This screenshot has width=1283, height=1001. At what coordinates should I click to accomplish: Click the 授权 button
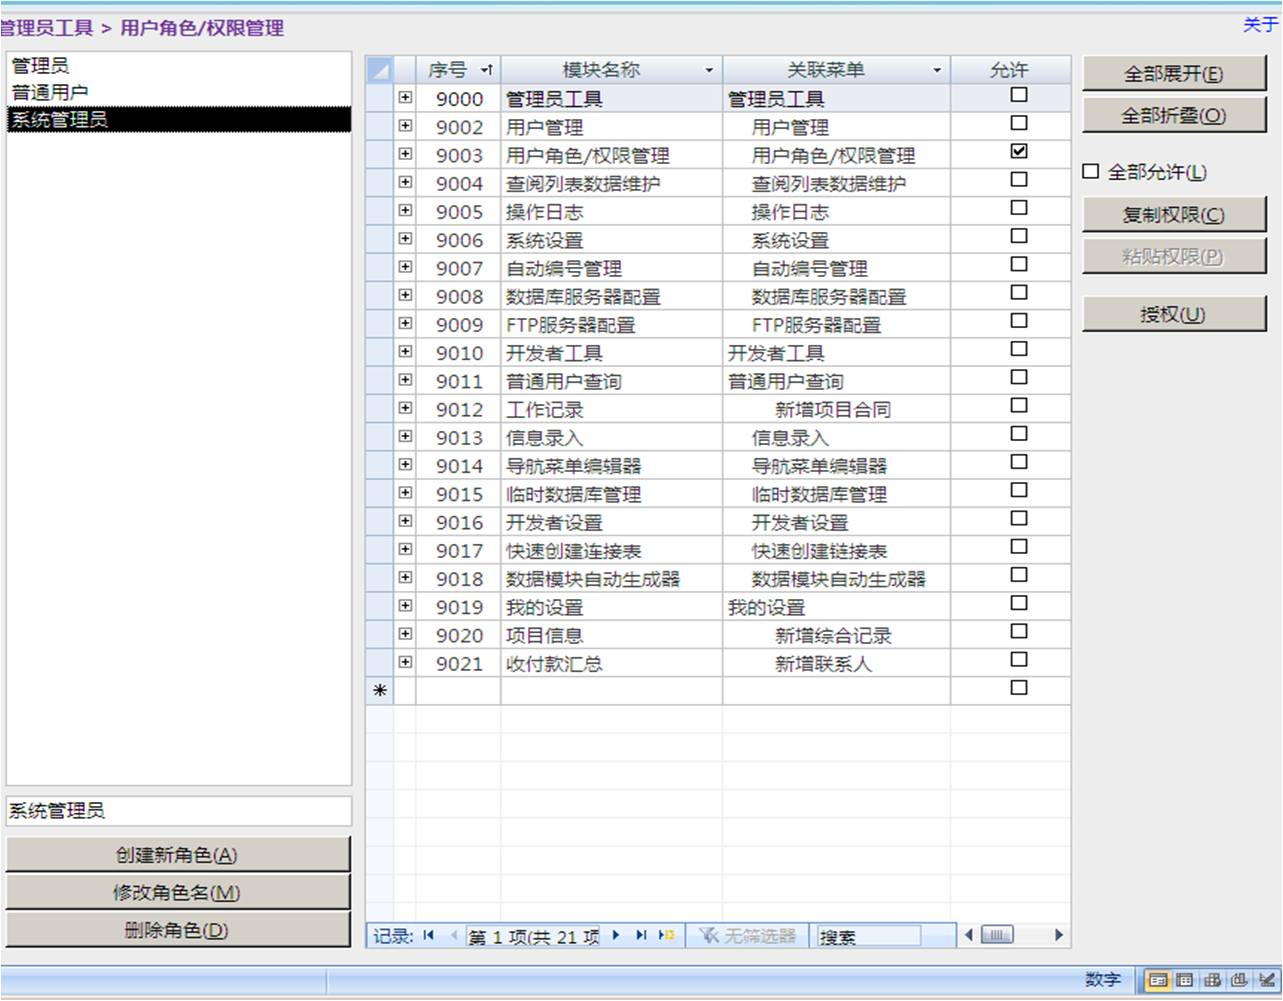[x=1173, y=314]
